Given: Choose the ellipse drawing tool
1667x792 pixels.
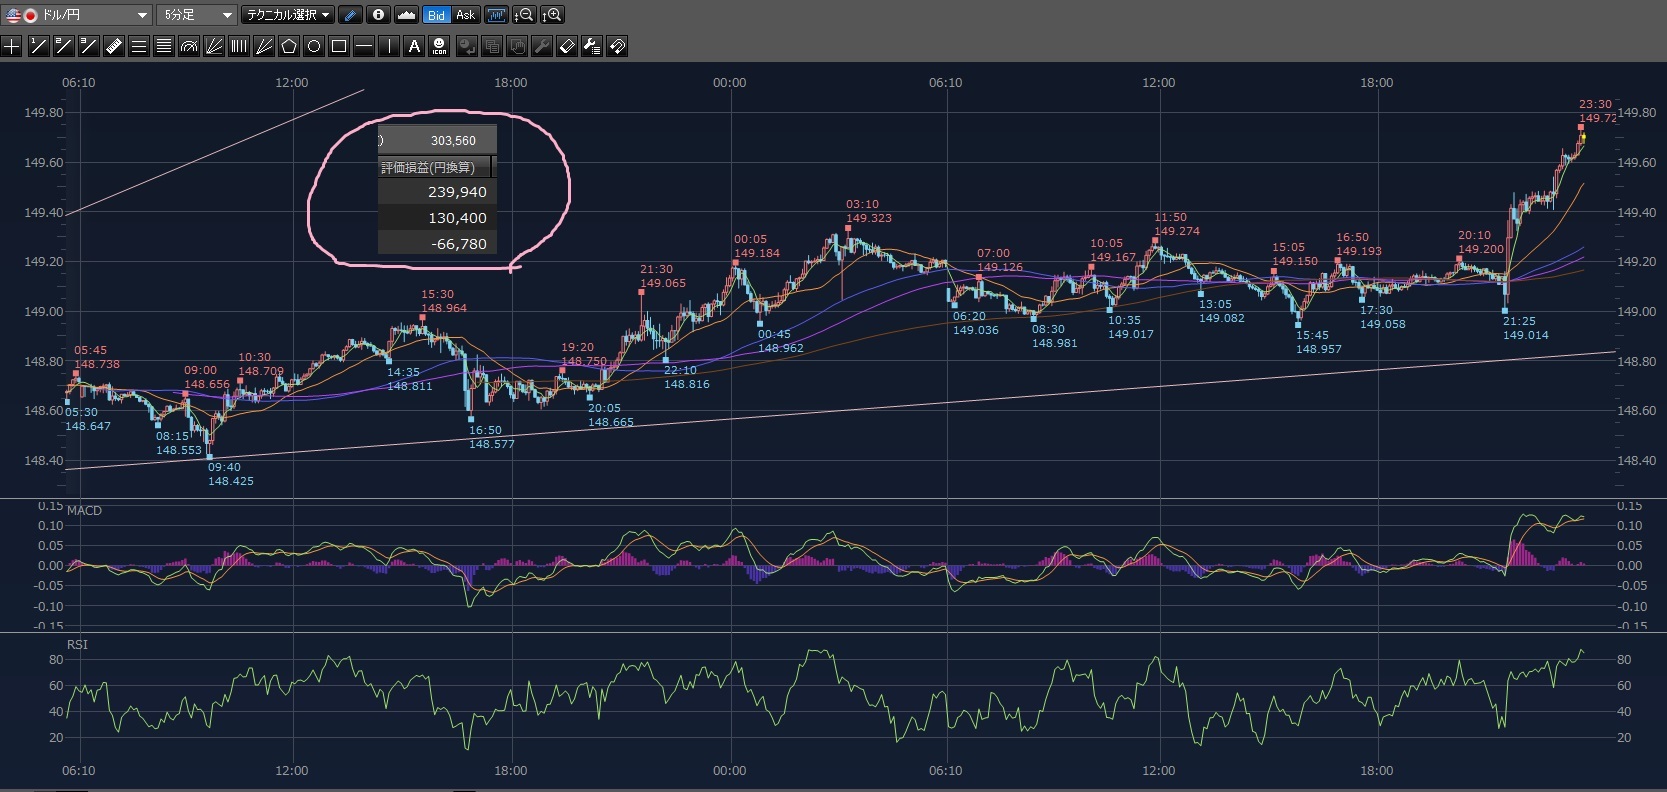Looking at the screenshot, I should click(314, 46).
